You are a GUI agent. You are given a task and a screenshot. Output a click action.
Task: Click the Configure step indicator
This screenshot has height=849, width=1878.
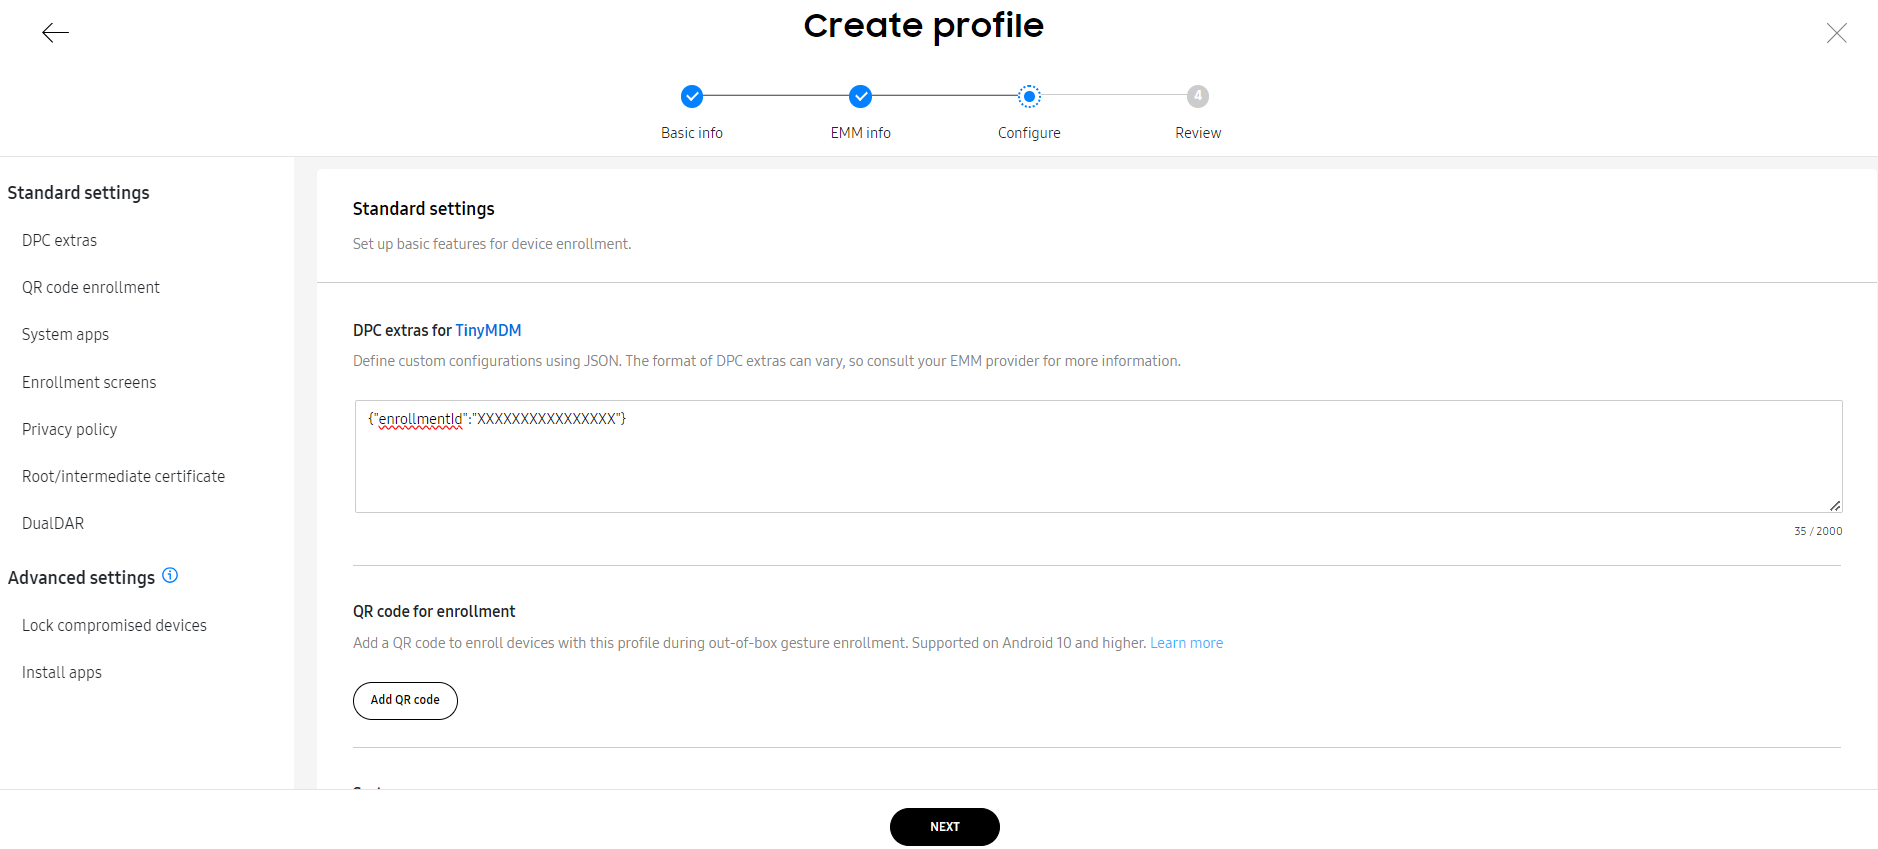point(1029,96)
